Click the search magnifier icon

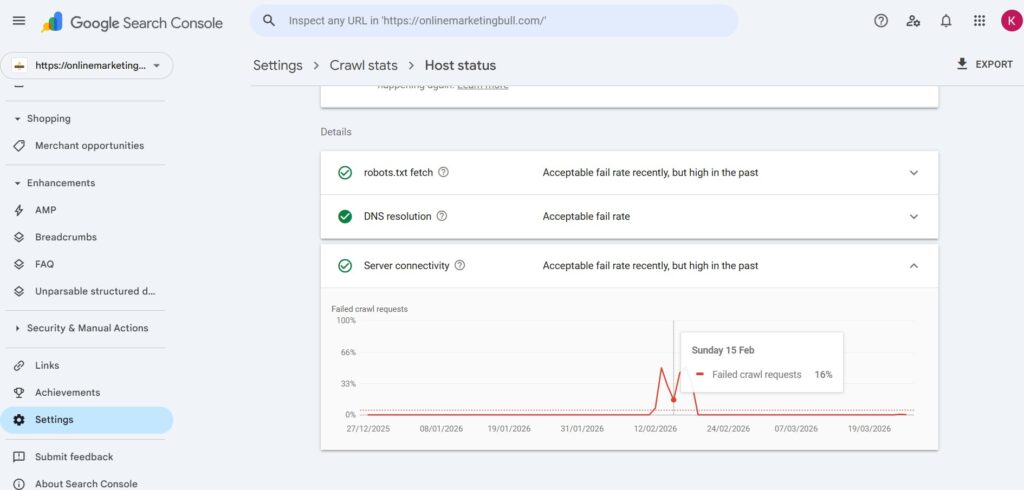(x=269, y=20)
